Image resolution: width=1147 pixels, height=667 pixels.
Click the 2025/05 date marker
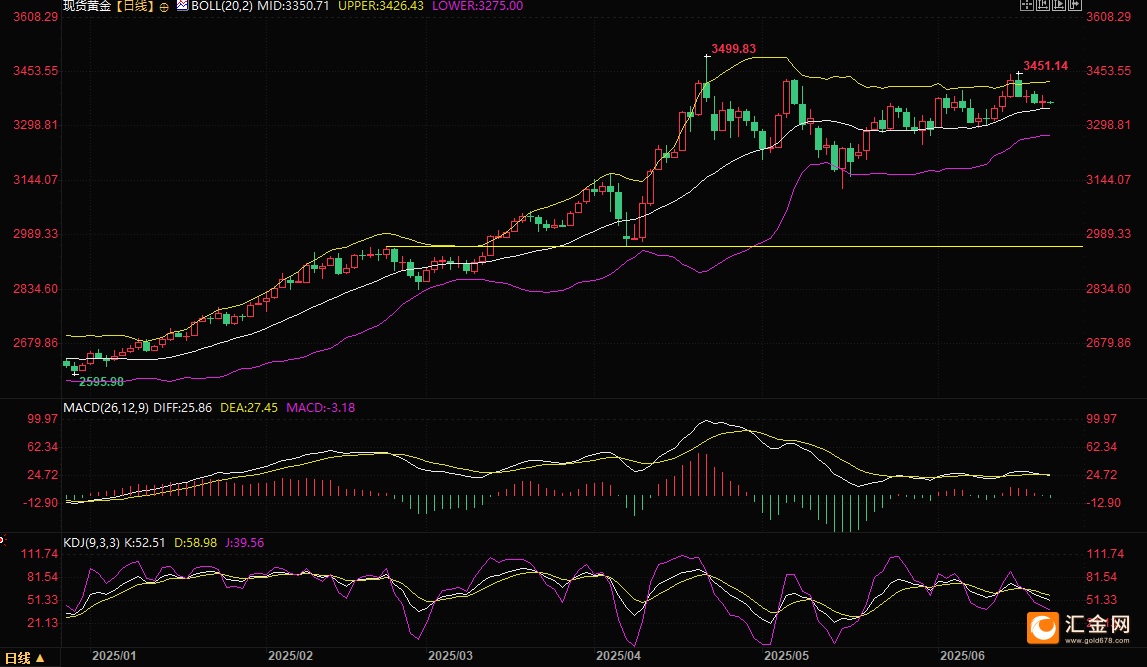(x=787, y=656)
